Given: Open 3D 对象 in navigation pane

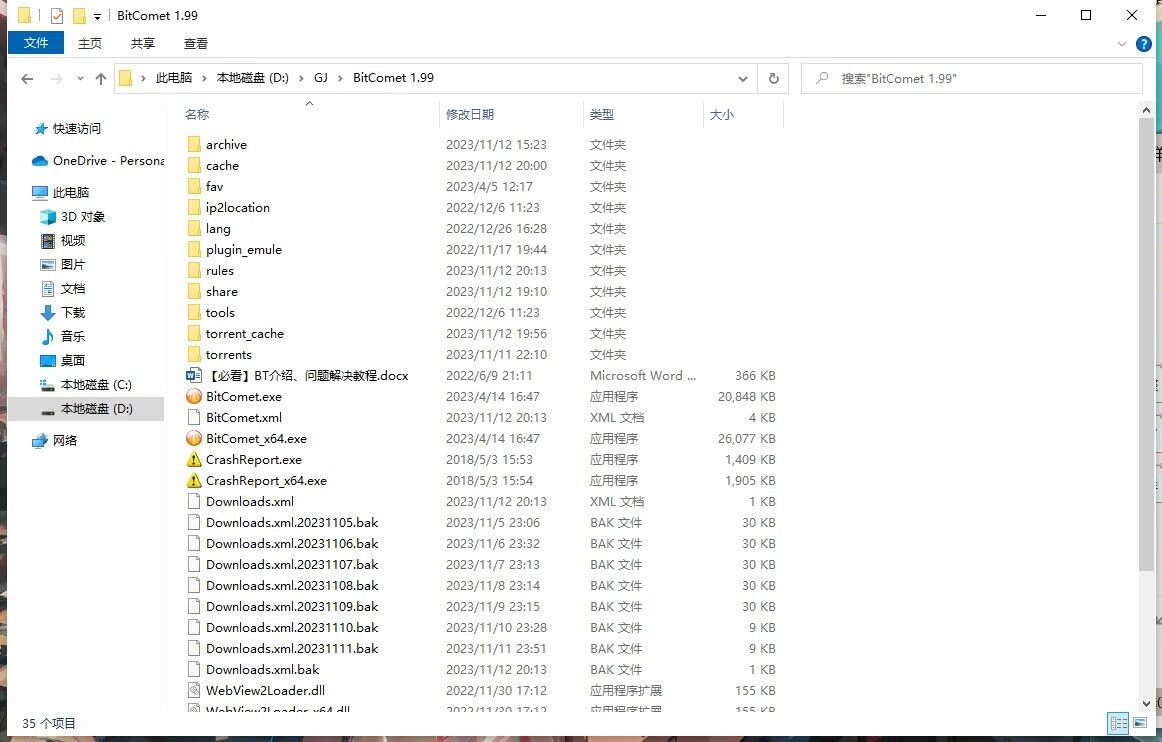Looking at the screenshot, I should 73,217.
